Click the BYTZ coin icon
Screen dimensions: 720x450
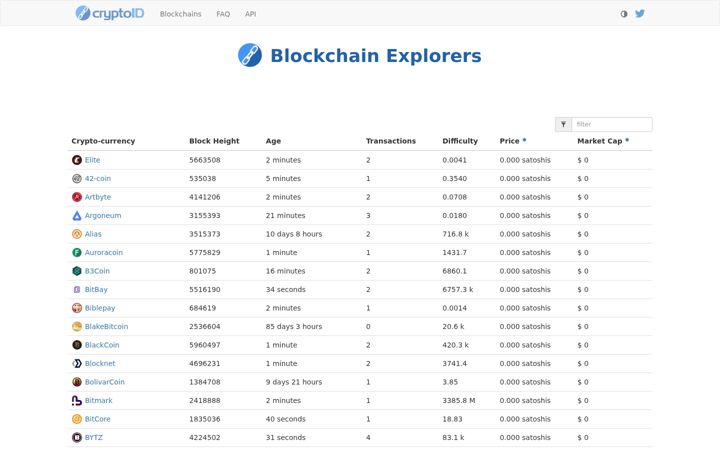point(77,437)
